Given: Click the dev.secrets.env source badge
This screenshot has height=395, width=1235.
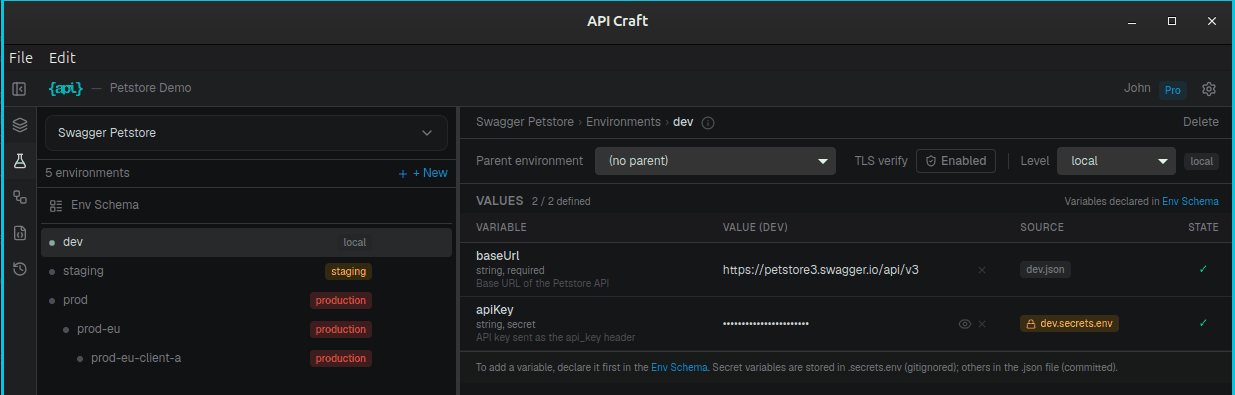Looking at the screenshot, I should tap(1070, 324).
